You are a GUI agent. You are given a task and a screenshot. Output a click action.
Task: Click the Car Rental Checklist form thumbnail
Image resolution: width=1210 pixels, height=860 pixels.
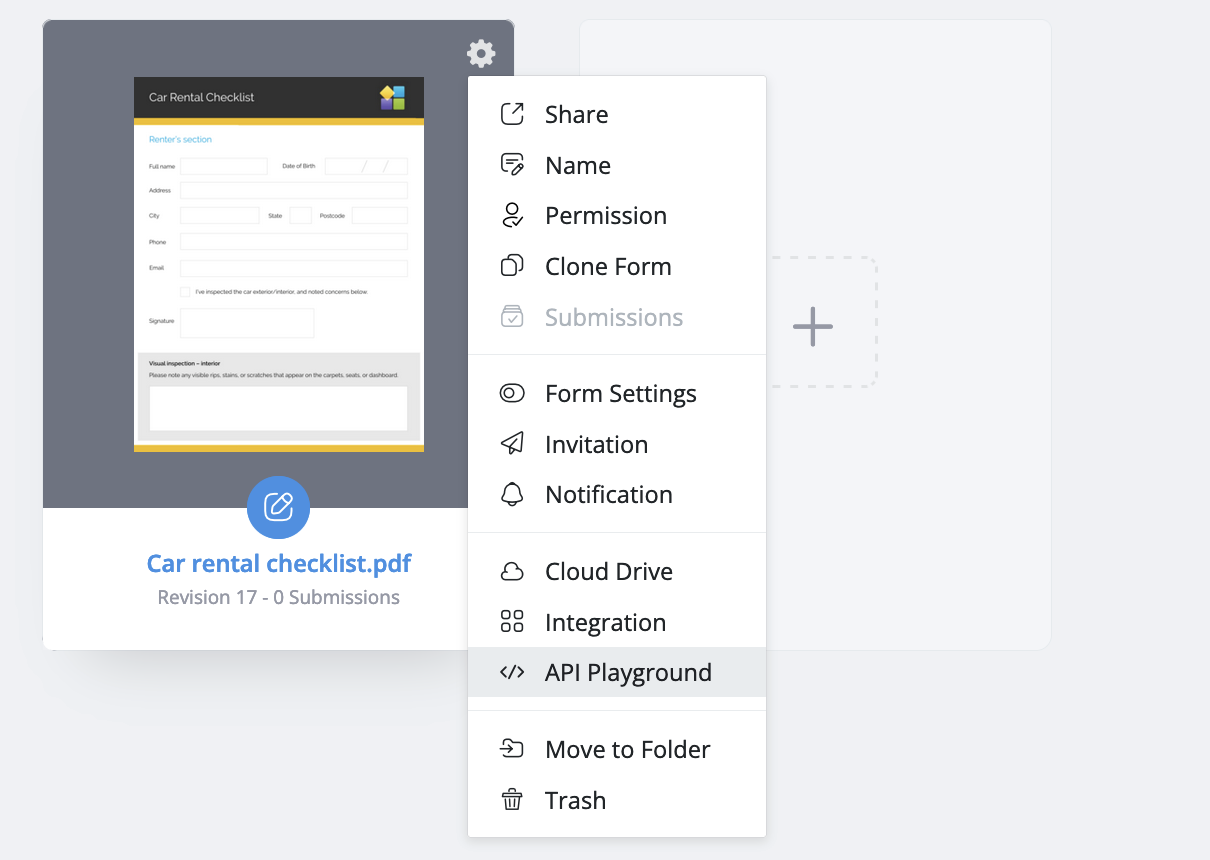coord(279,265)
